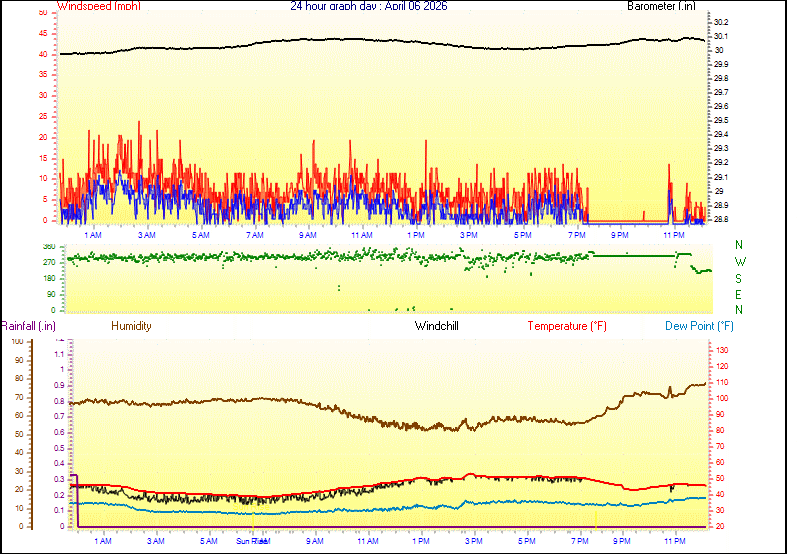Click the Windspeed (mph) axis label
Viewport: 798px width, 554px height.
(99, 6)
